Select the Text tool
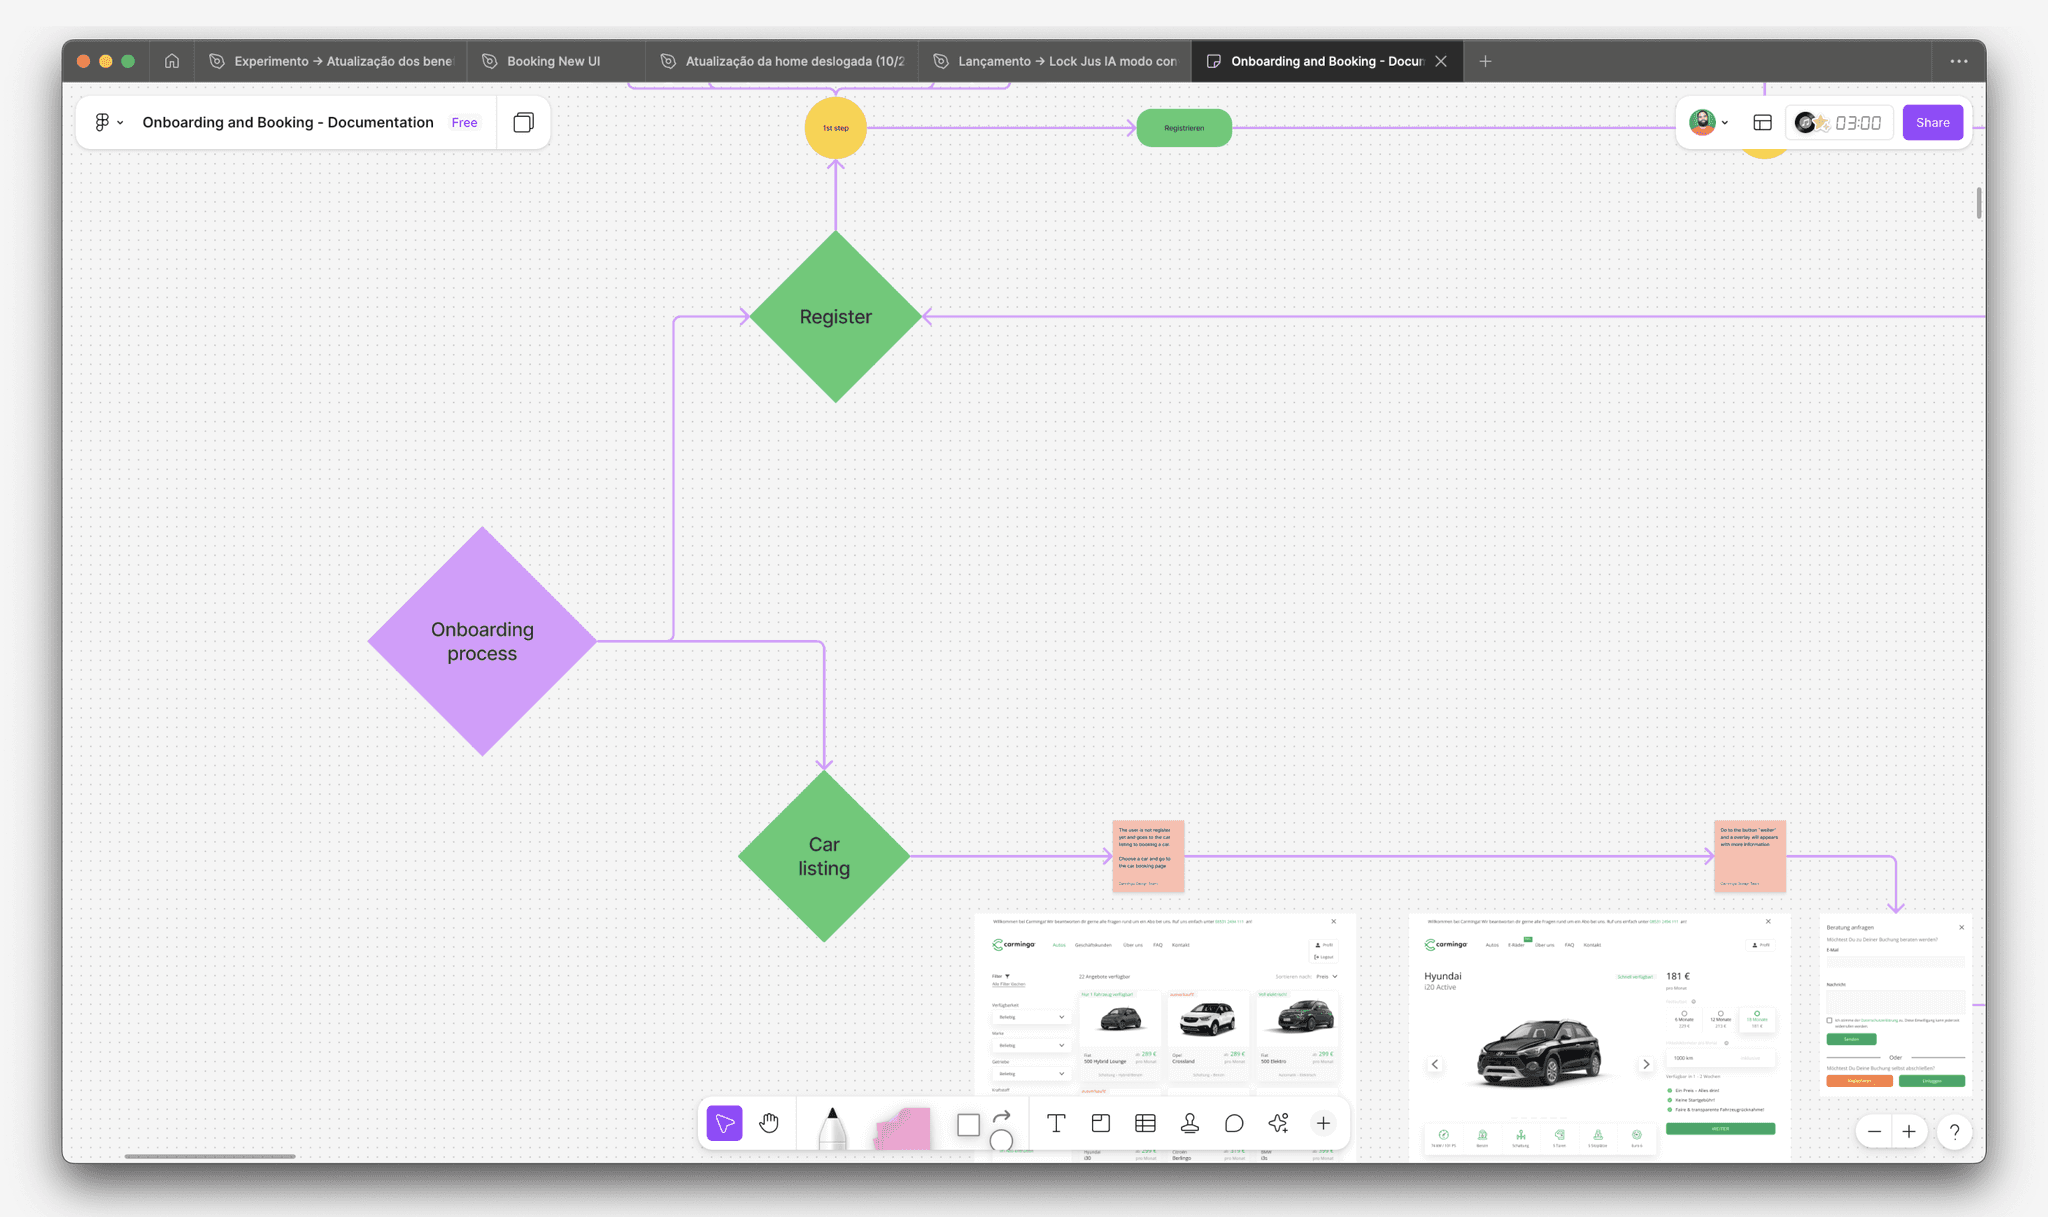This screenshot has width=2048, height=1217. 1055,1123
